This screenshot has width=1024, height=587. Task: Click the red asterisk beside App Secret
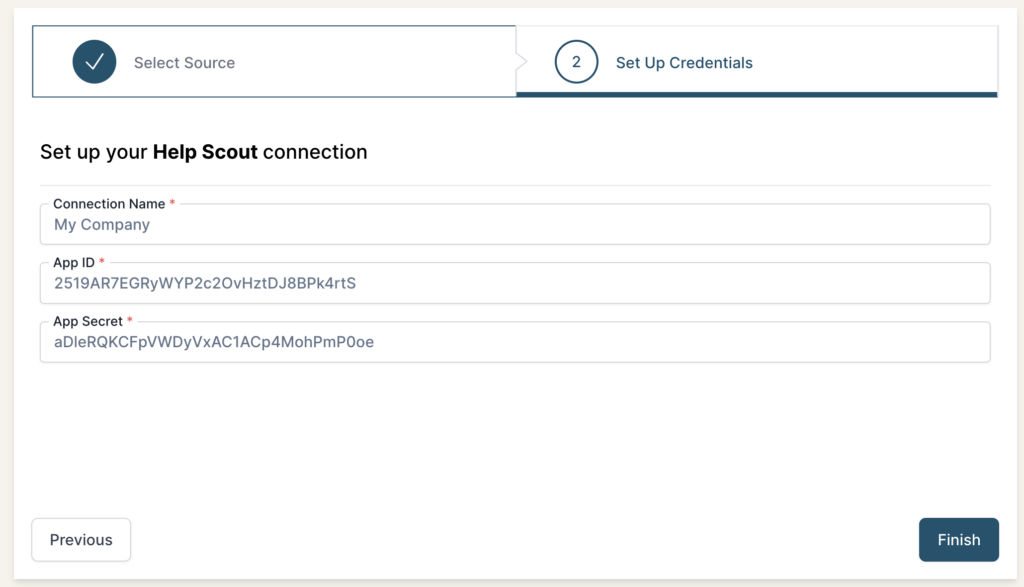130,321
